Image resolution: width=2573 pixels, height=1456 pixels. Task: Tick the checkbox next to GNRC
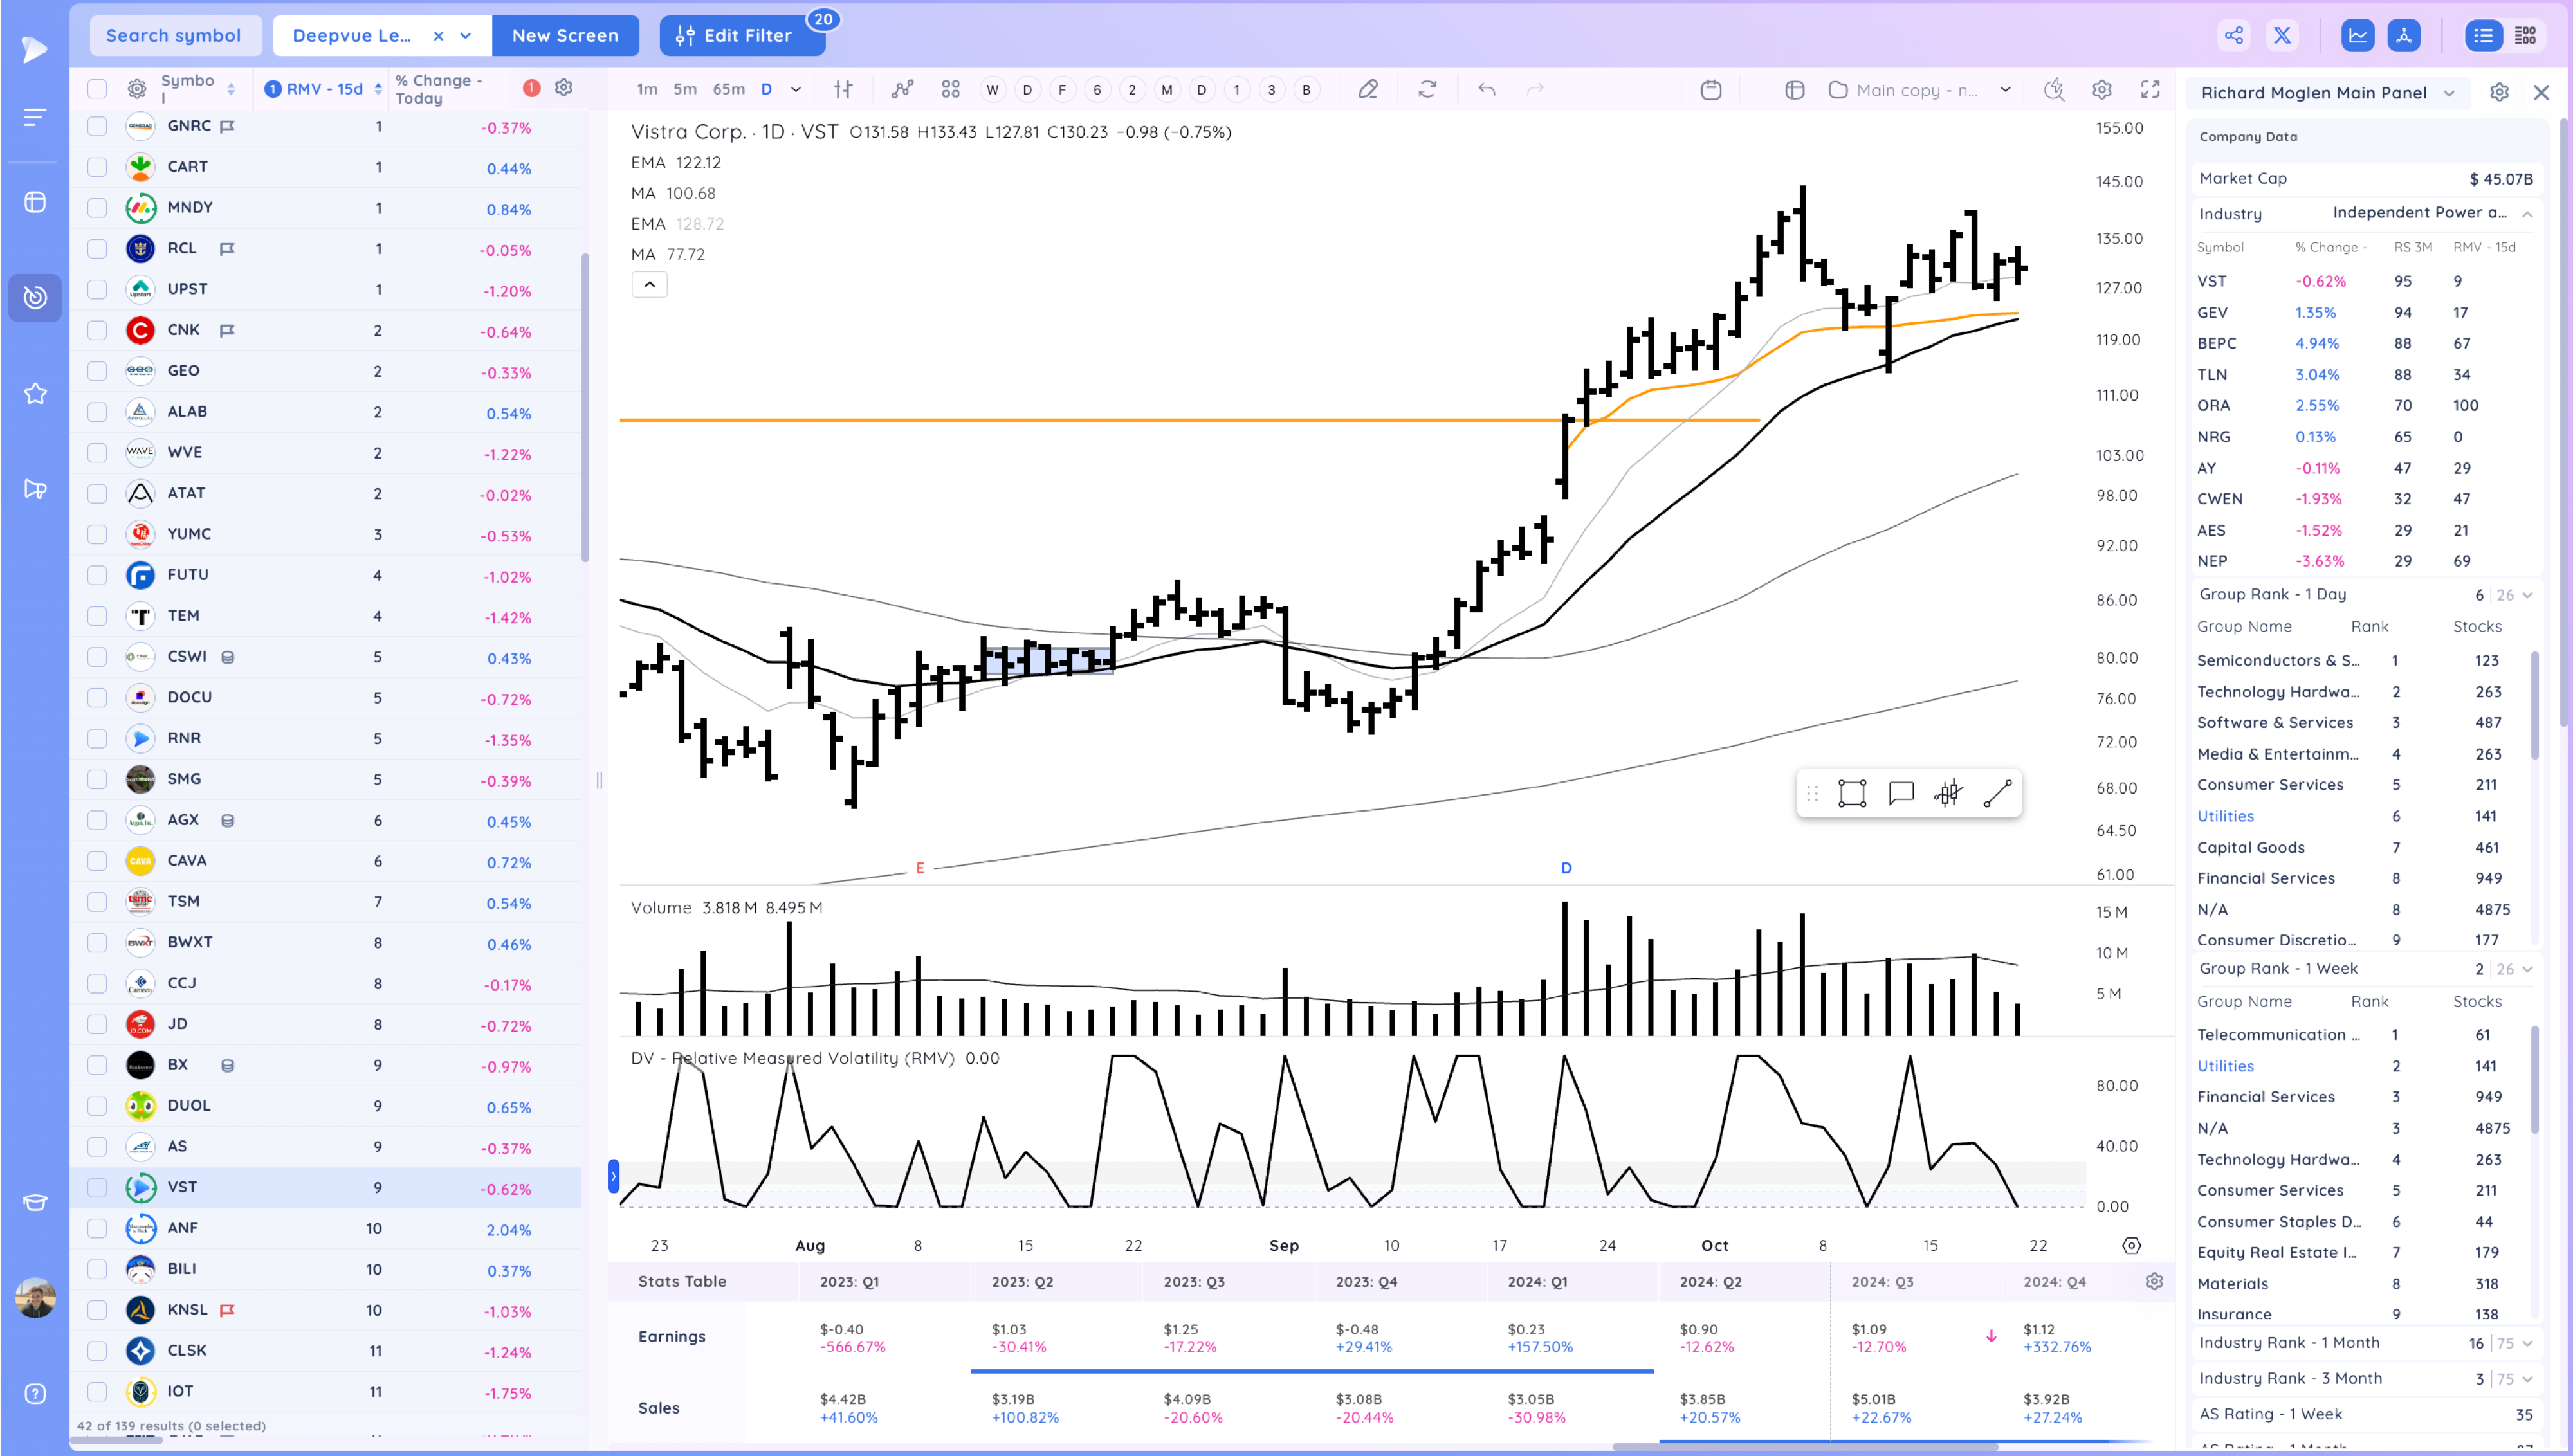(x=97, y=126)
